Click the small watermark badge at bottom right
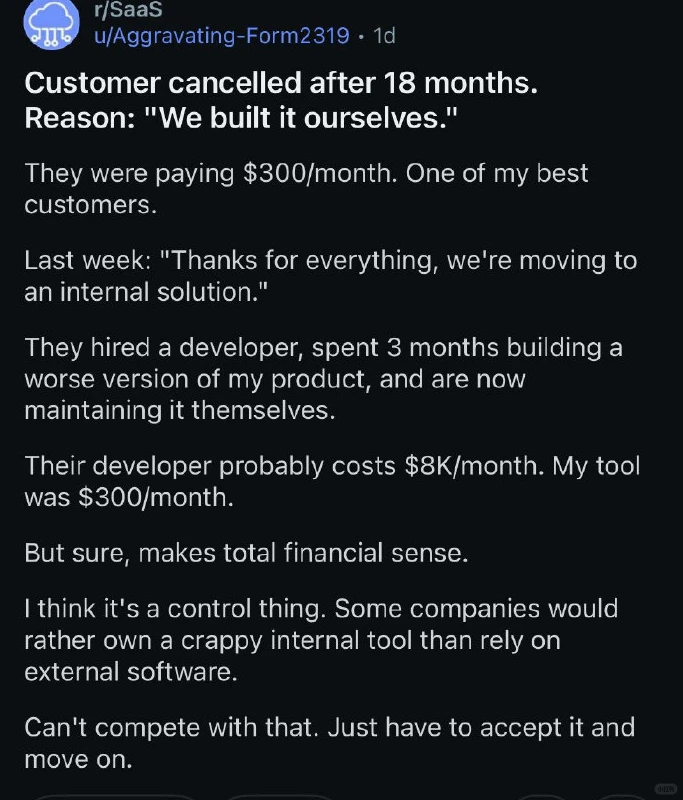 [x=666, y=788]
